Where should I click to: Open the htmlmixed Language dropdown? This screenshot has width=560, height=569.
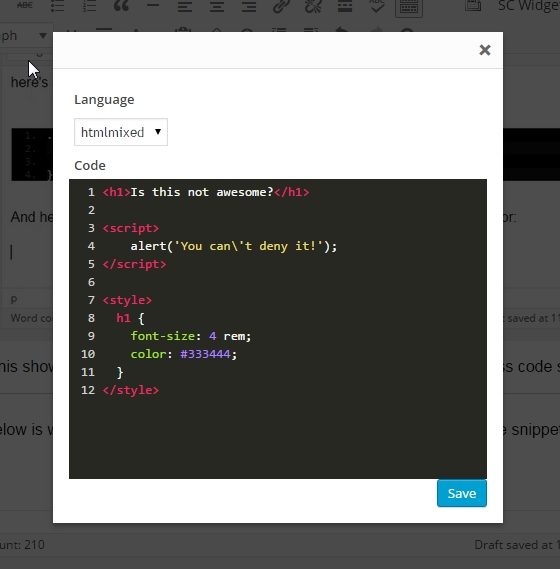coord(121,132)
